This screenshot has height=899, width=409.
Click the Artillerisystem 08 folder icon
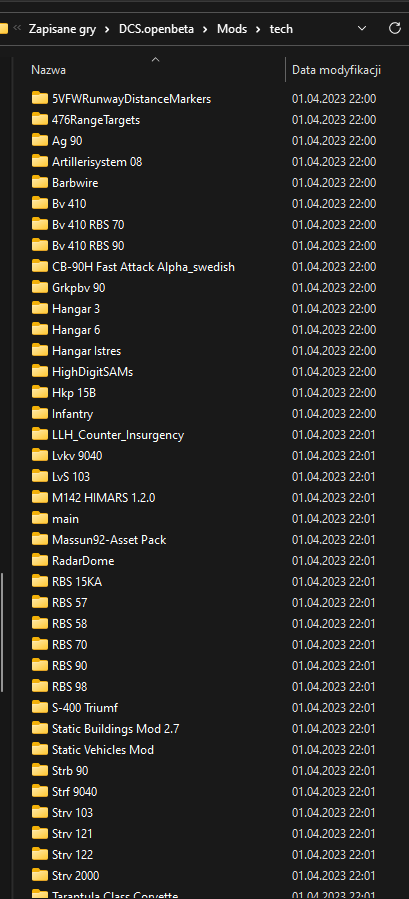pos(40,161)
